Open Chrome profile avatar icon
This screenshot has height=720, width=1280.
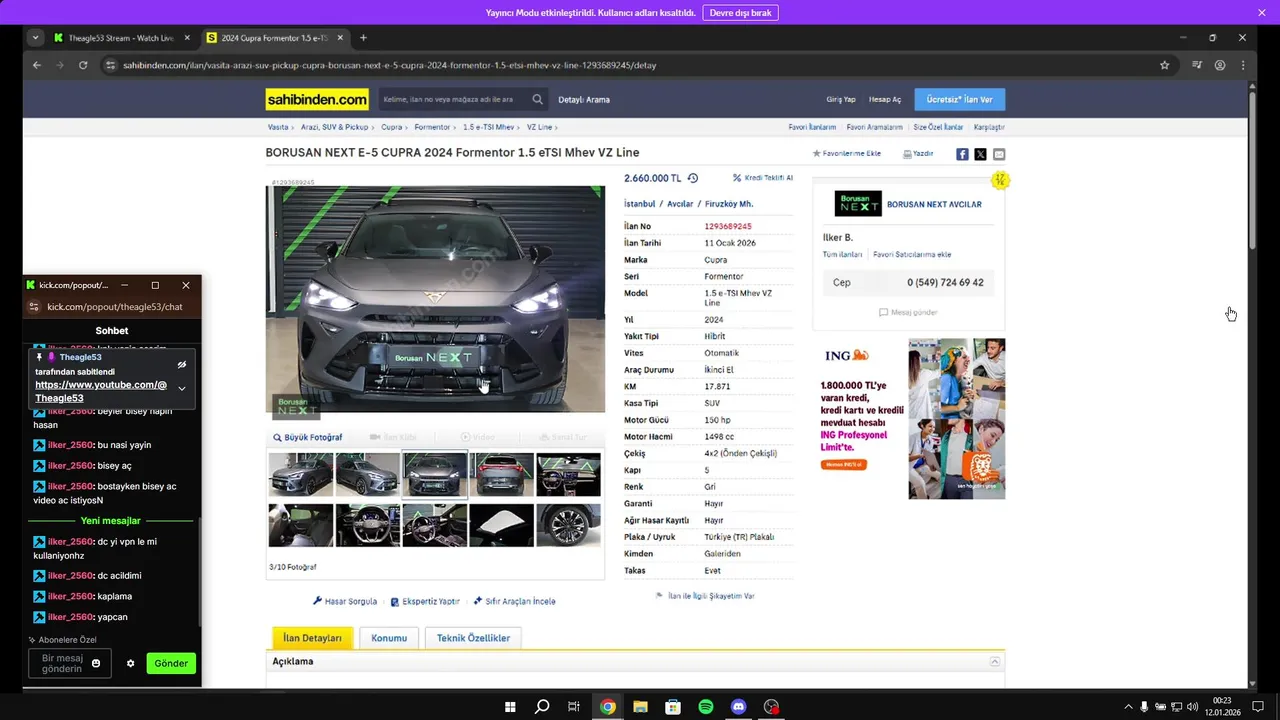(1220, 65)
